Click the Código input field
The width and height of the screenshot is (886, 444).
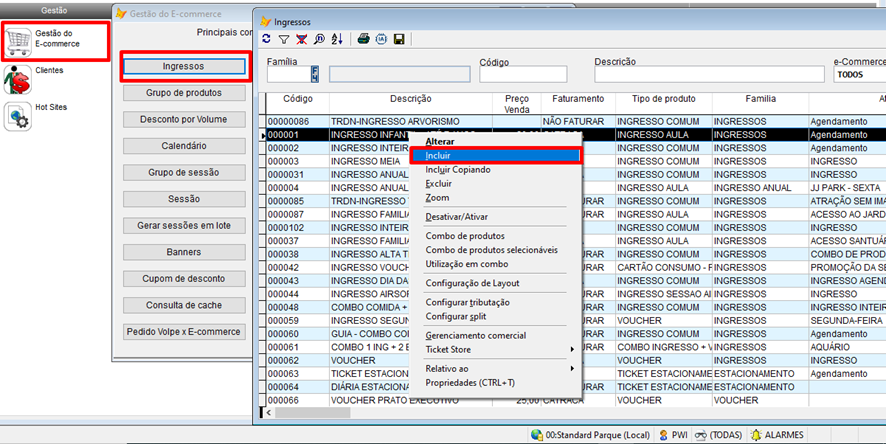tap(522, 74)
